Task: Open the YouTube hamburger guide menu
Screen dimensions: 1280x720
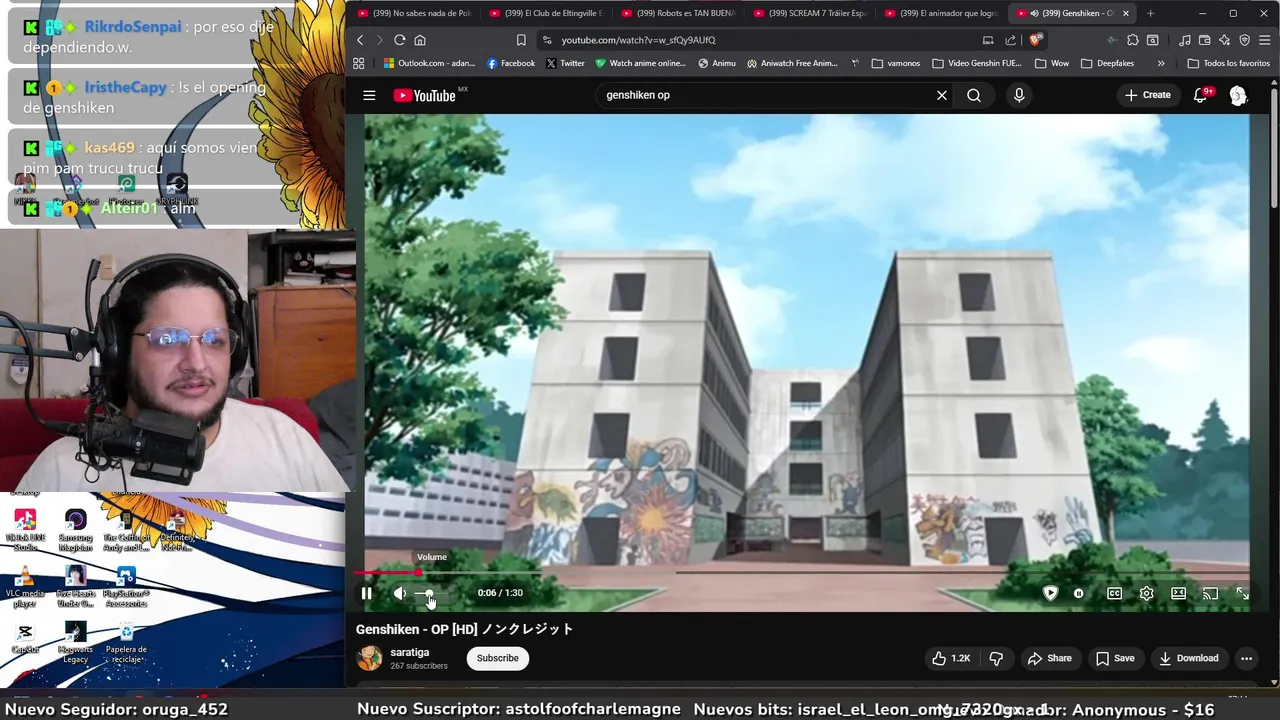Action: (x=369, y=95)
